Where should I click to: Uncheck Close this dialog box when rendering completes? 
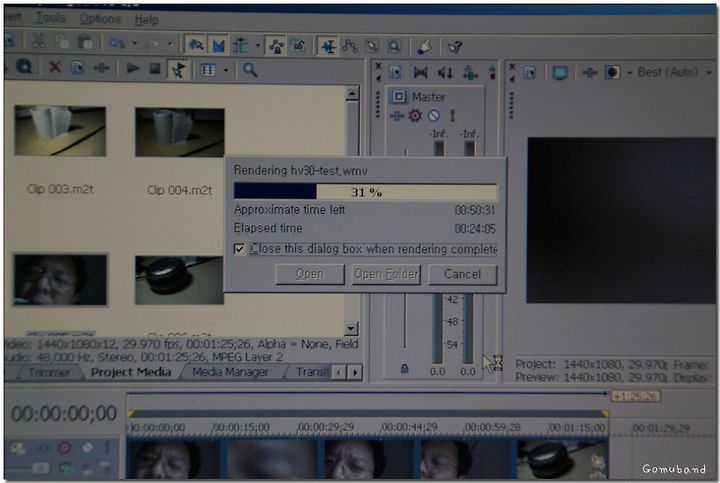pyautogui.click(x=239, y=248)
